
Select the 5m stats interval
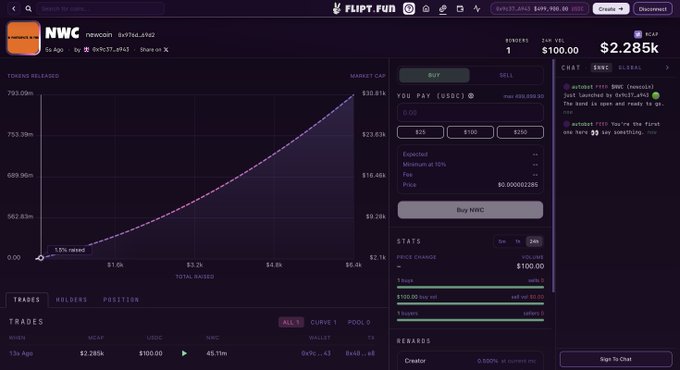tap(502, 241)
